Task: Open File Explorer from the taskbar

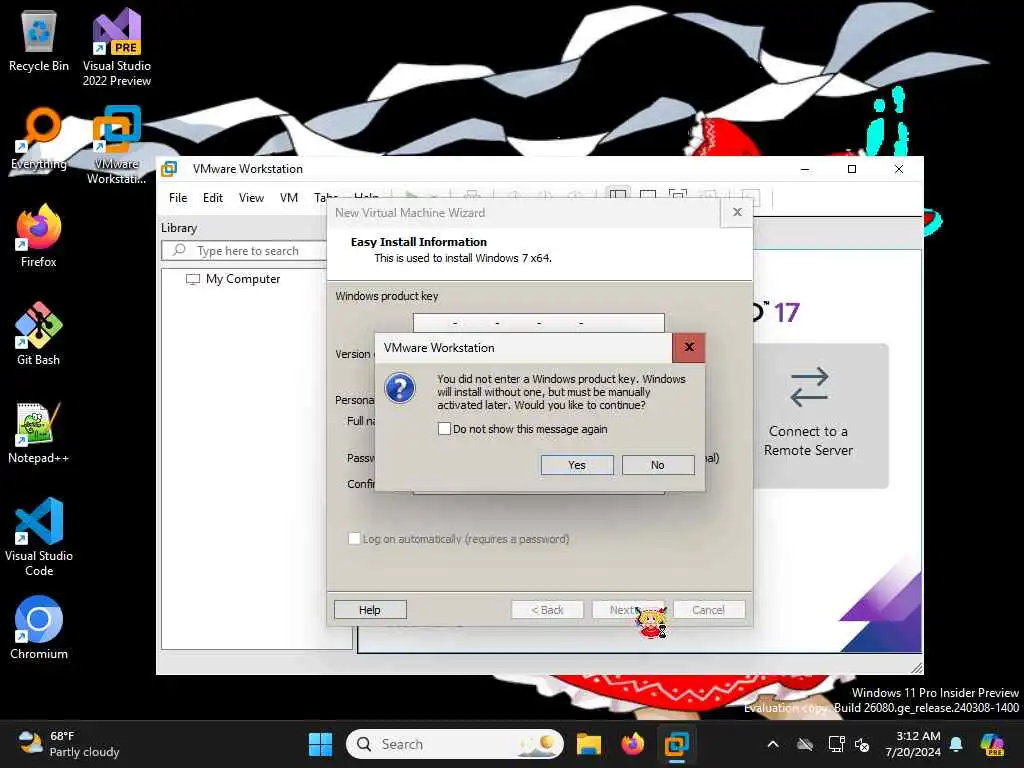Action: (x=588, y=744)
